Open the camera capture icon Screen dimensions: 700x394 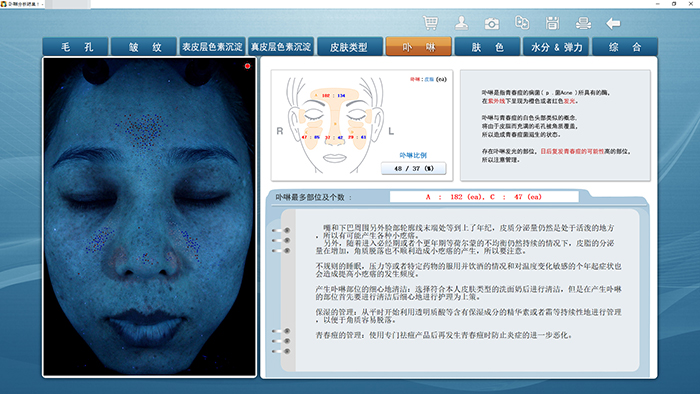492,23
